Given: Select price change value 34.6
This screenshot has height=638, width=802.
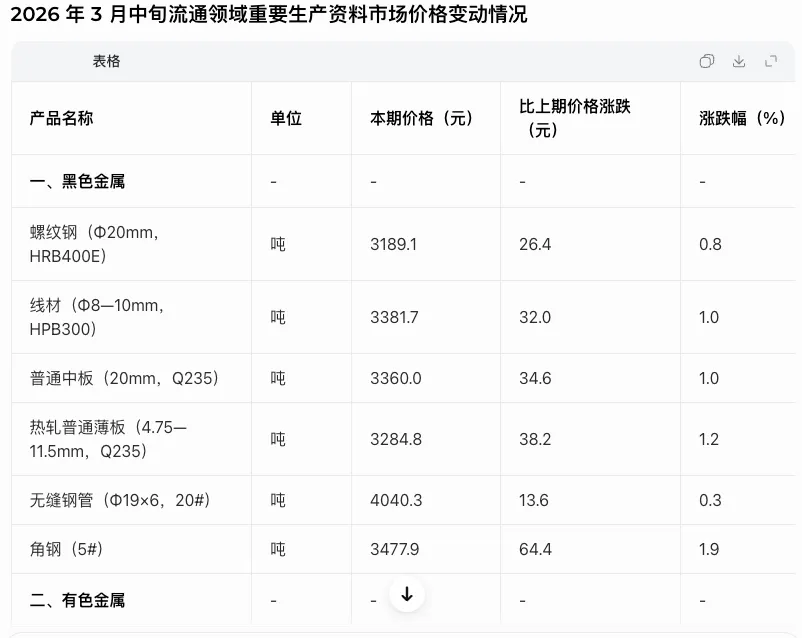Looking at the screenshot, I should (x=535, y=378).
